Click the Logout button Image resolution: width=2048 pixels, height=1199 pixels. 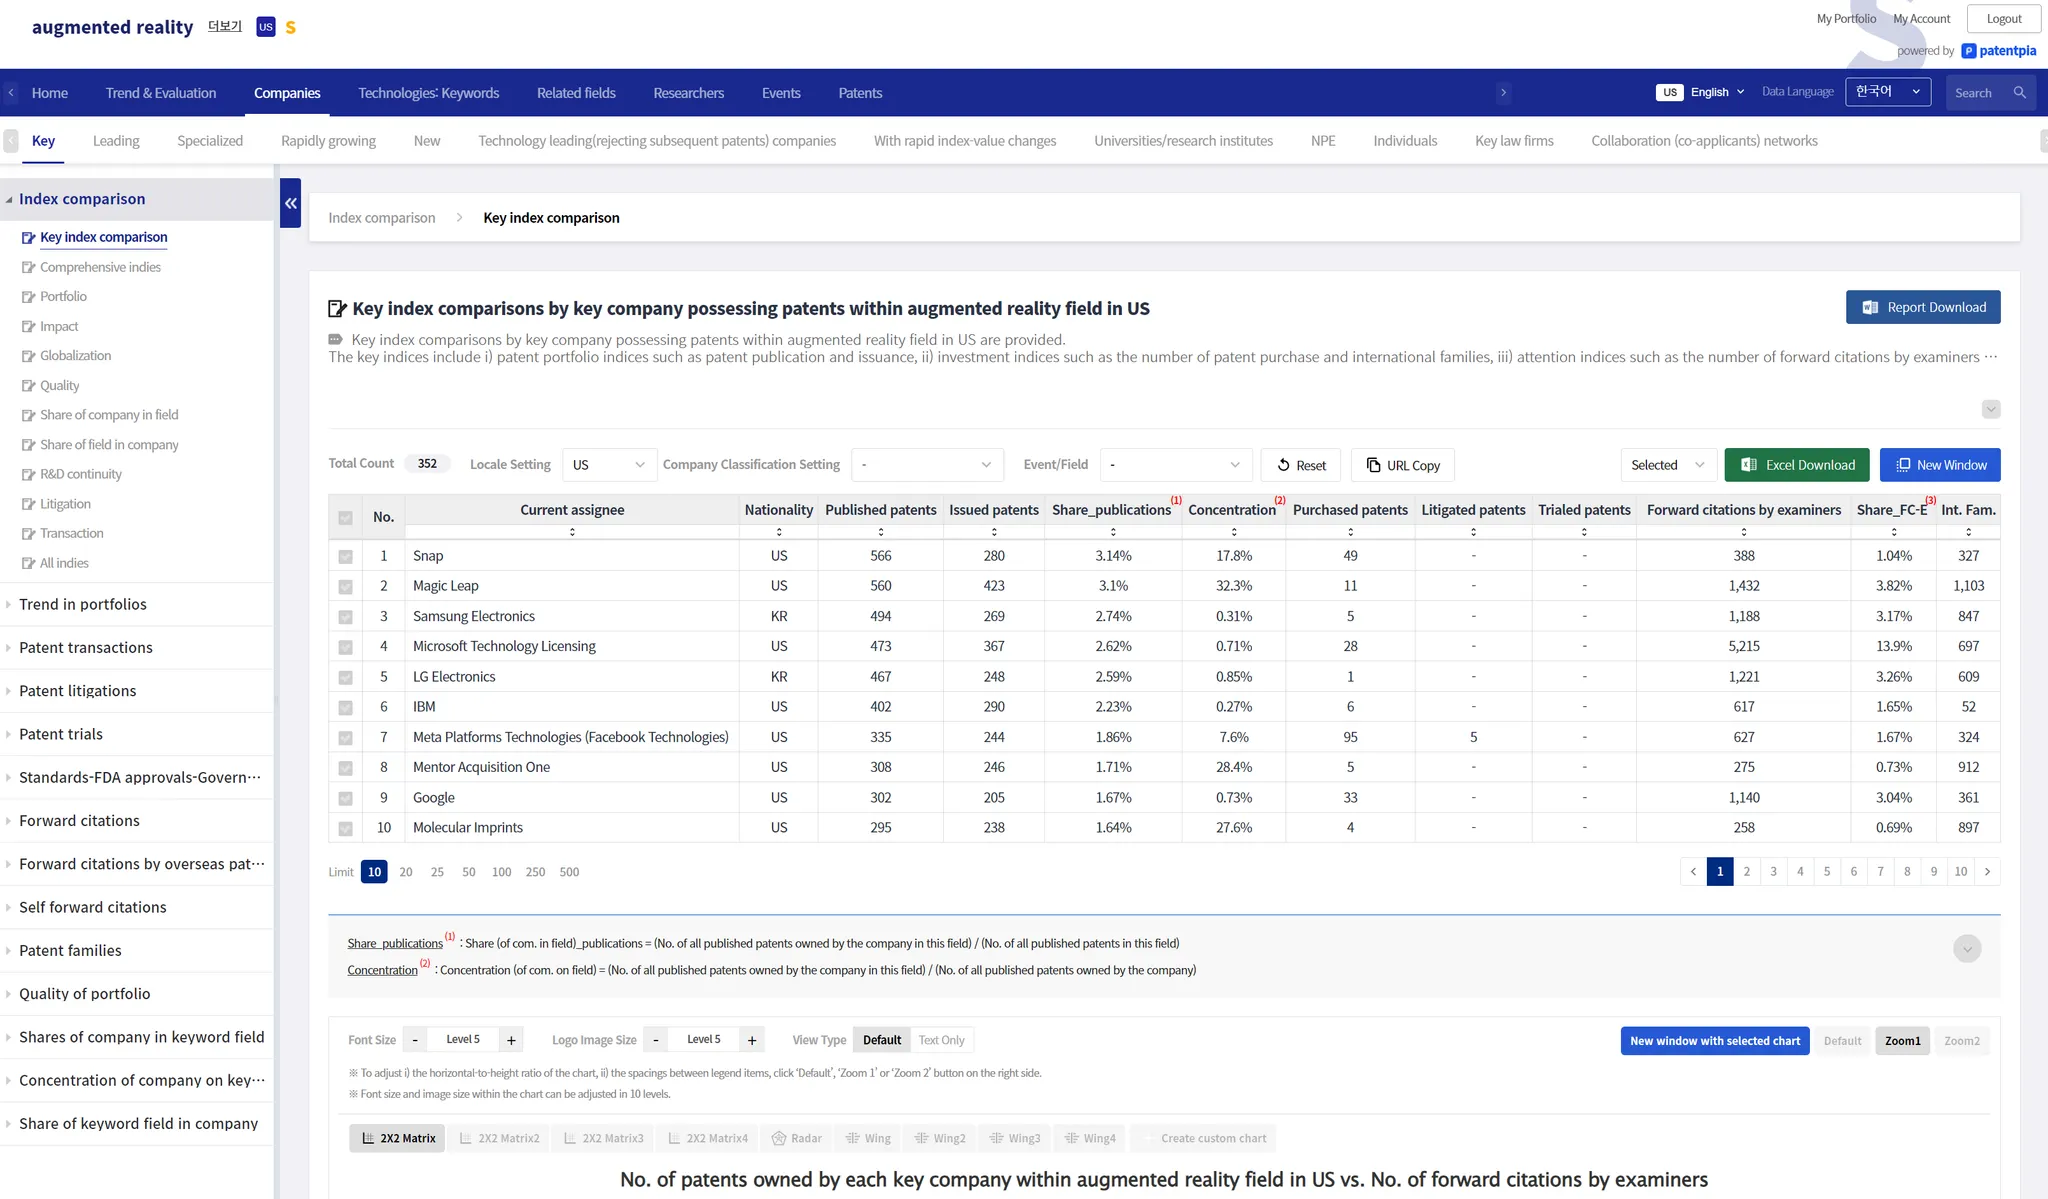2003,19
